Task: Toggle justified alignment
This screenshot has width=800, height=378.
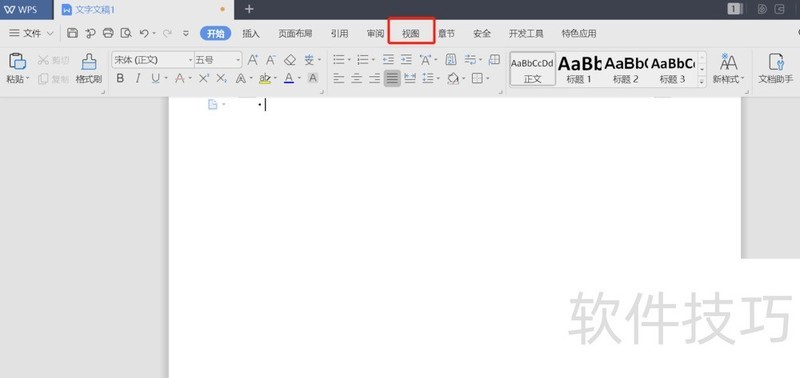Action: click(392, 79)
